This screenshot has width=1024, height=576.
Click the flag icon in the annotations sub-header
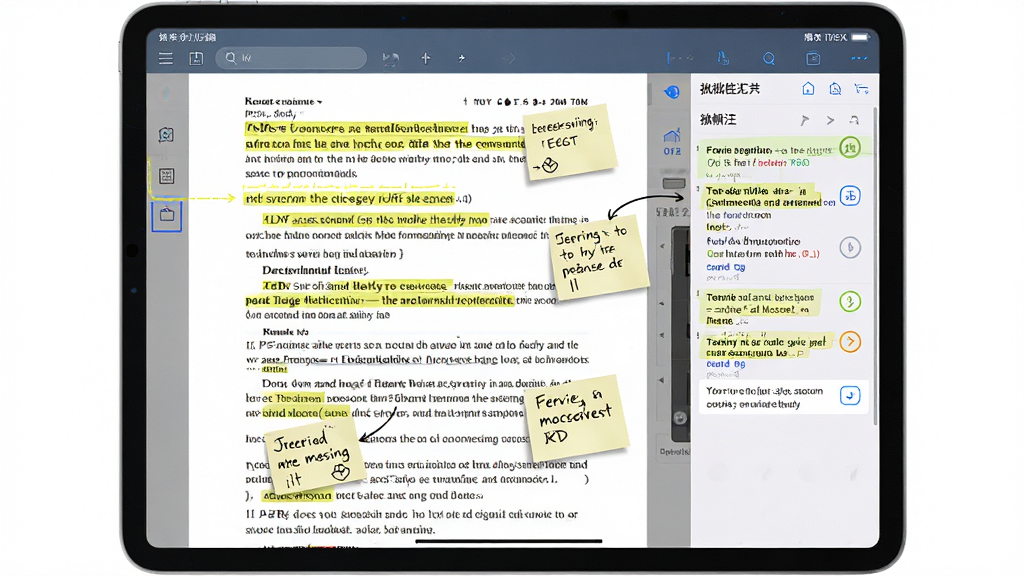[x=805, y=120]
